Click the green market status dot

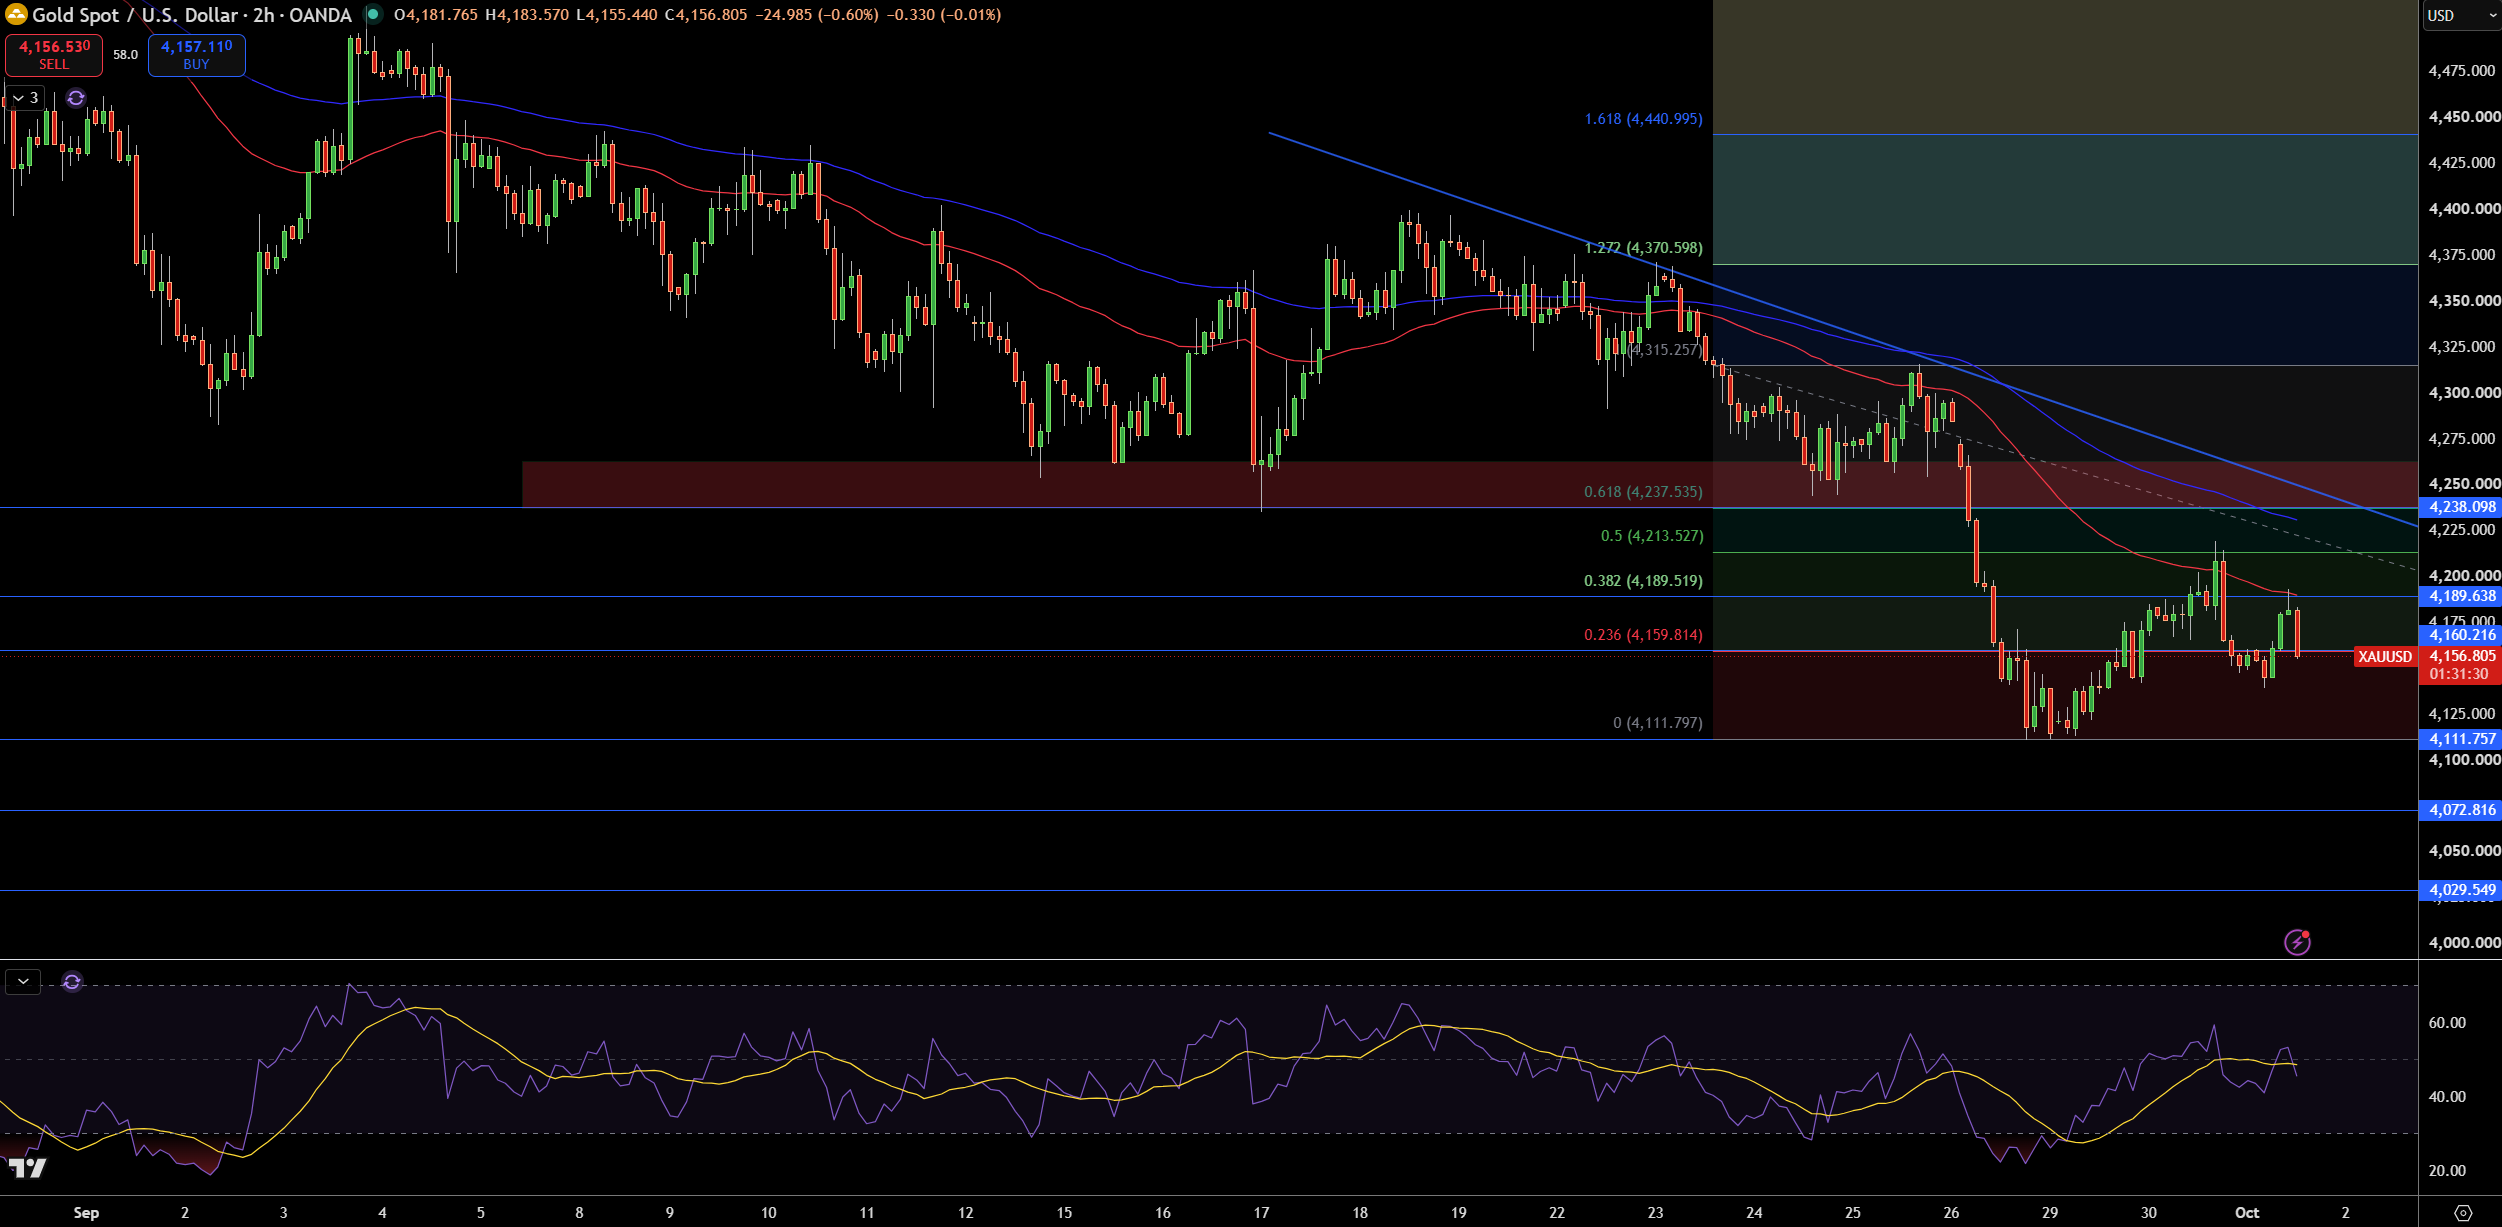pyautogui.click(x=372, y=15)
